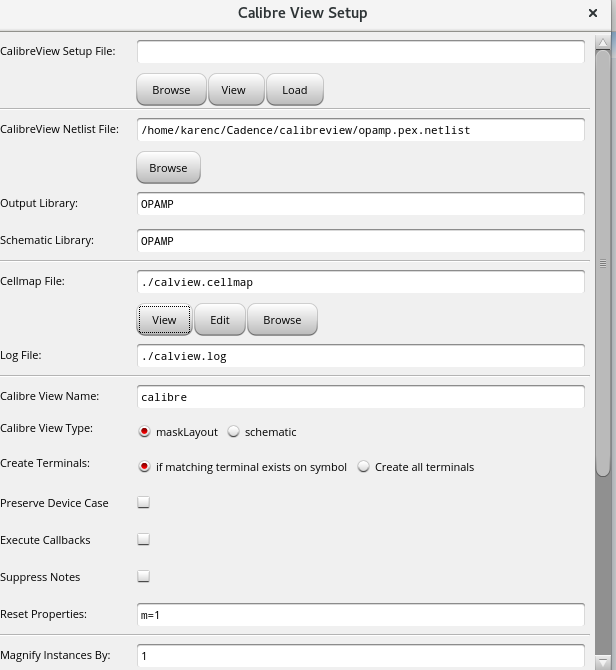Click the Calibre View Name field
Viewport: 616px width, 670px height.
(360, 397)
